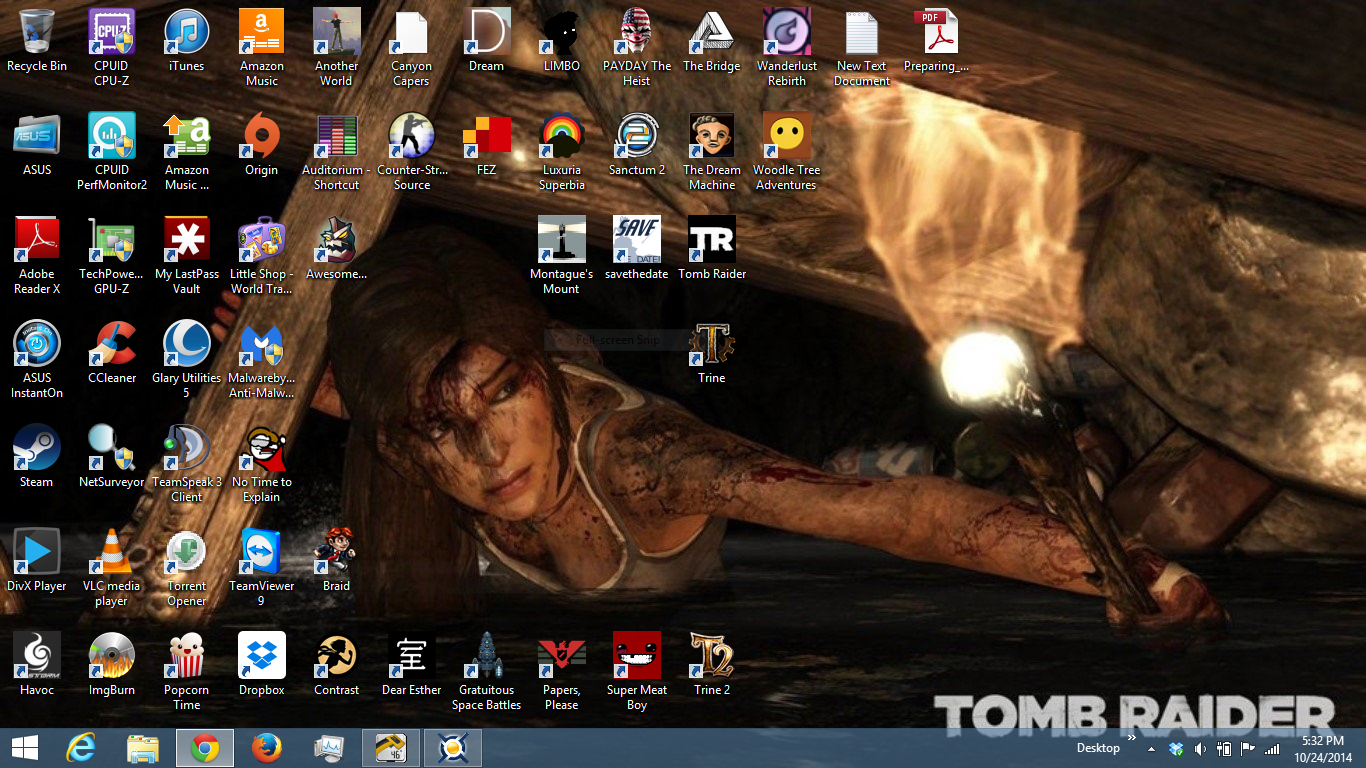The width and height of the screenshot is (1366, 768).
Task: Select the DivX Player icon
Action: coord(37,552)
